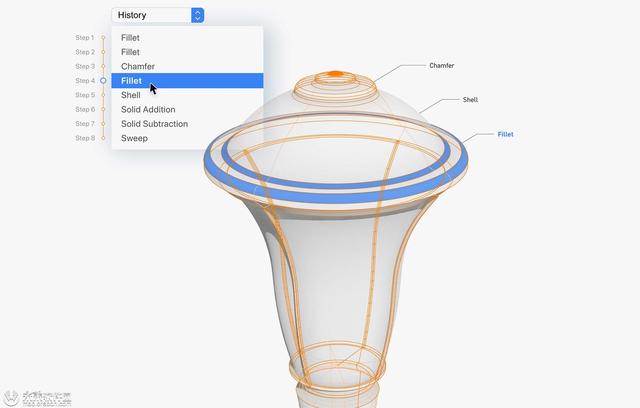The width and height of the screenshot is (640, 408).
Task: Click the watermark logo icon
Action: tap(11, 397)
